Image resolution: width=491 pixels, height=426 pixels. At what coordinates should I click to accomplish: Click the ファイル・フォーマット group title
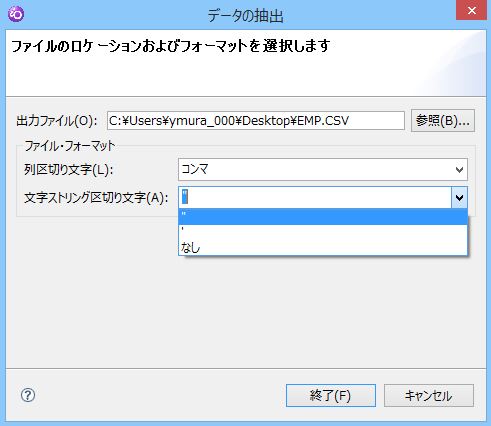(69, 146)
